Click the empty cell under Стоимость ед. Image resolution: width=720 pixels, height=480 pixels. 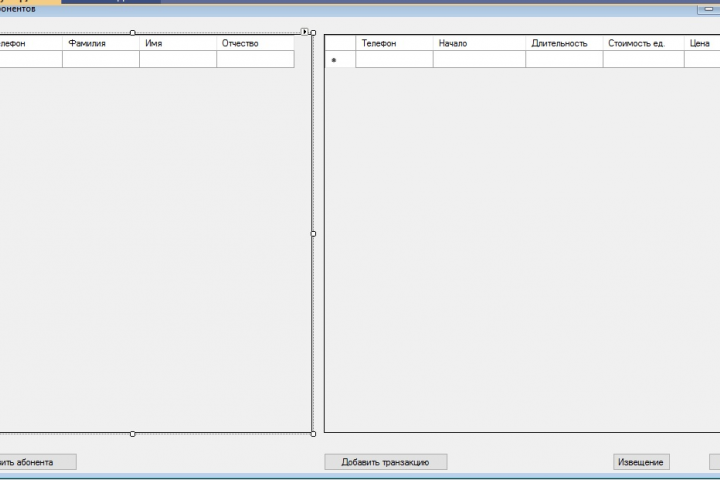click(x=644, y=59)
